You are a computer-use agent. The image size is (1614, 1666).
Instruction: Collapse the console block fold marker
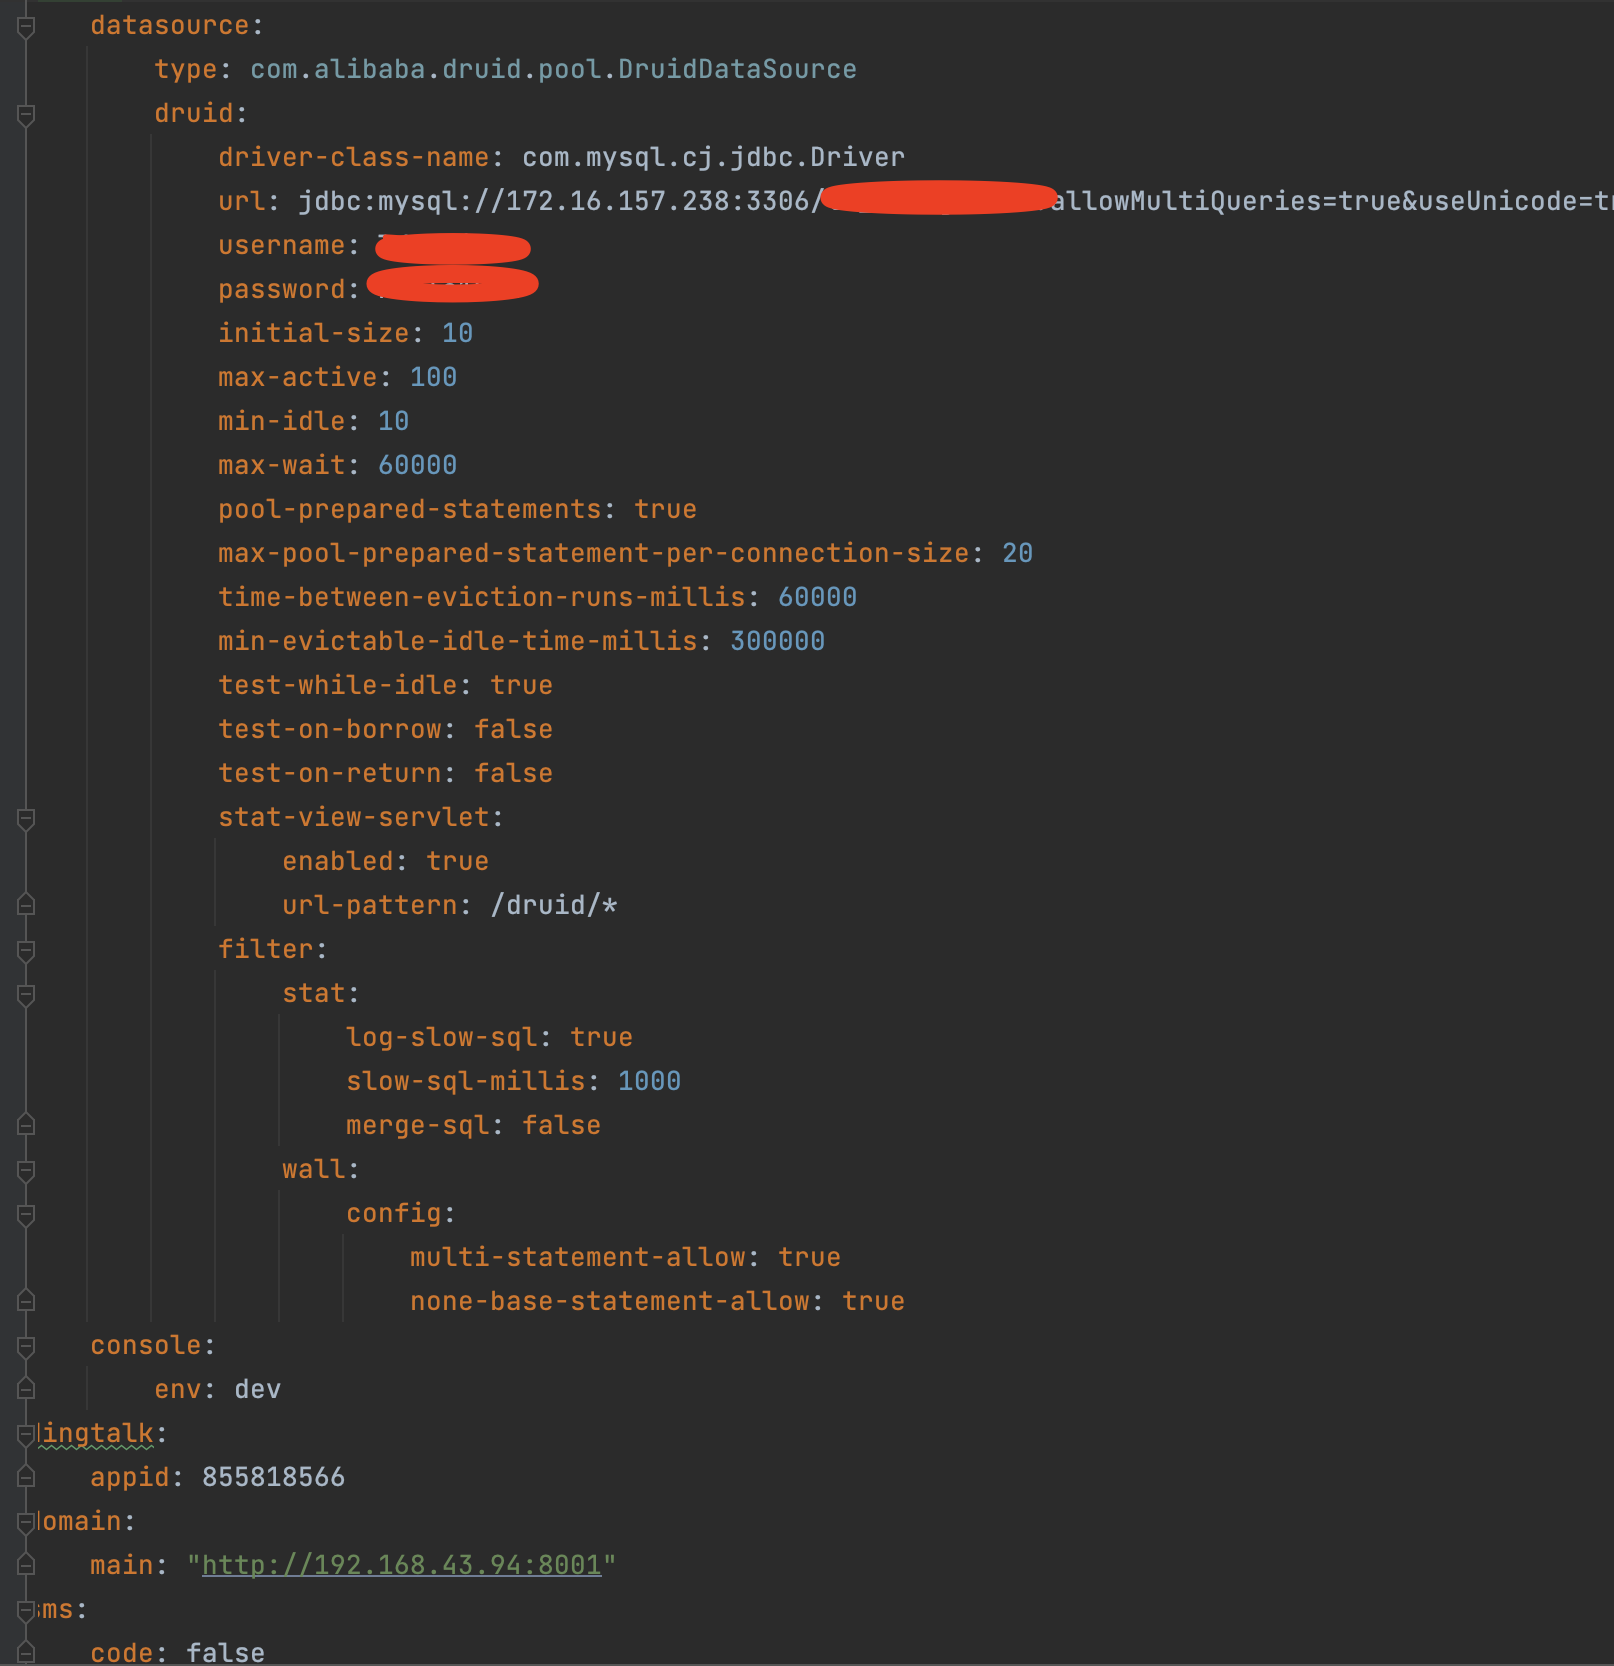26,1347
